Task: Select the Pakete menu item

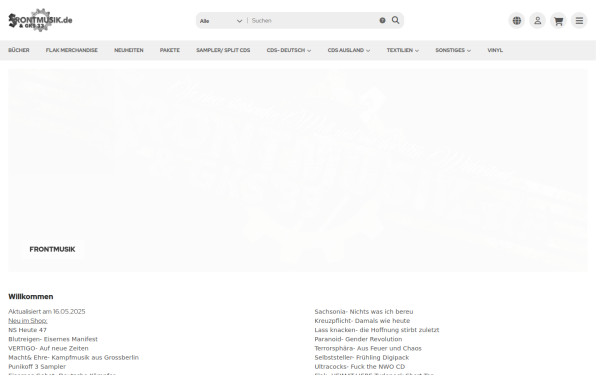Action: point(170,50)
